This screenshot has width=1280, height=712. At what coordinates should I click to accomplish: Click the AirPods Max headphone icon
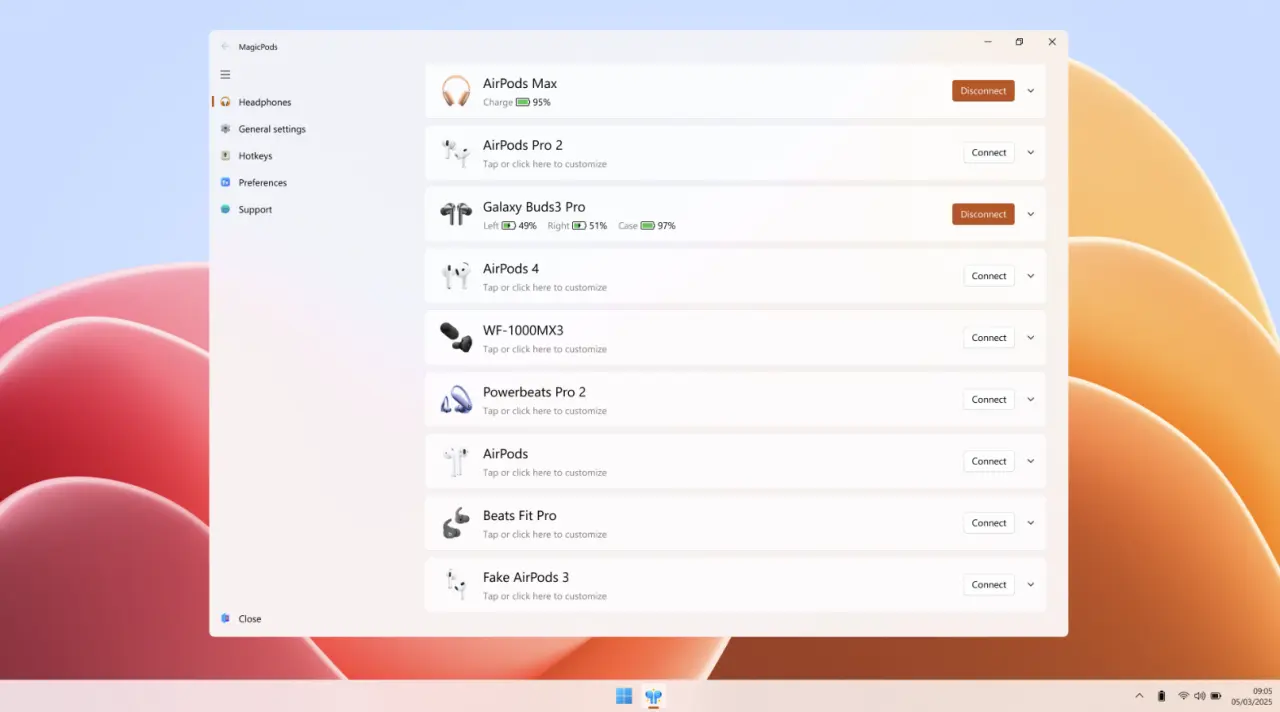456,91
